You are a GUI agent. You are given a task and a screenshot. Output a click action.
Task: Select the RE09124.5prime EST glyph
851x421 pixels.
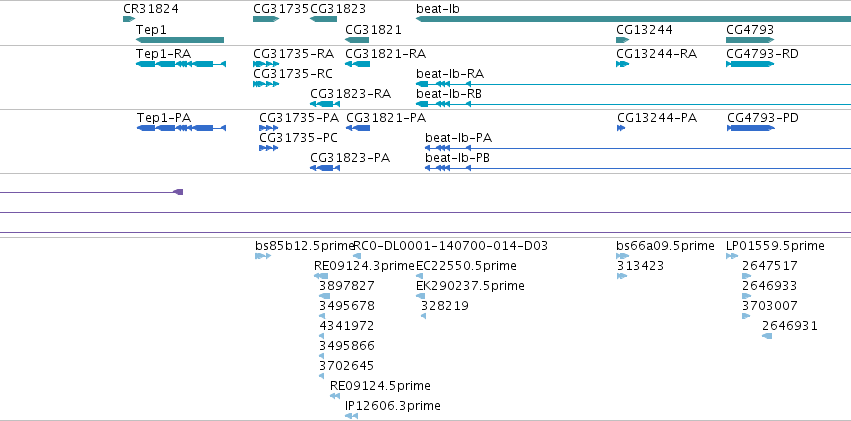335,396
